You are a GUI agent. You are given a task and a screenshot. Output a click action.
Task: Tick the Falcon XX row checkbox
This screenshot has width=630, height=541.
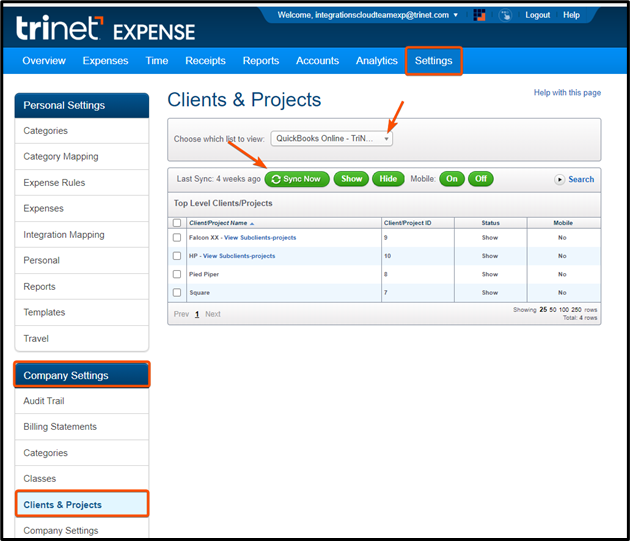[177, 238]
